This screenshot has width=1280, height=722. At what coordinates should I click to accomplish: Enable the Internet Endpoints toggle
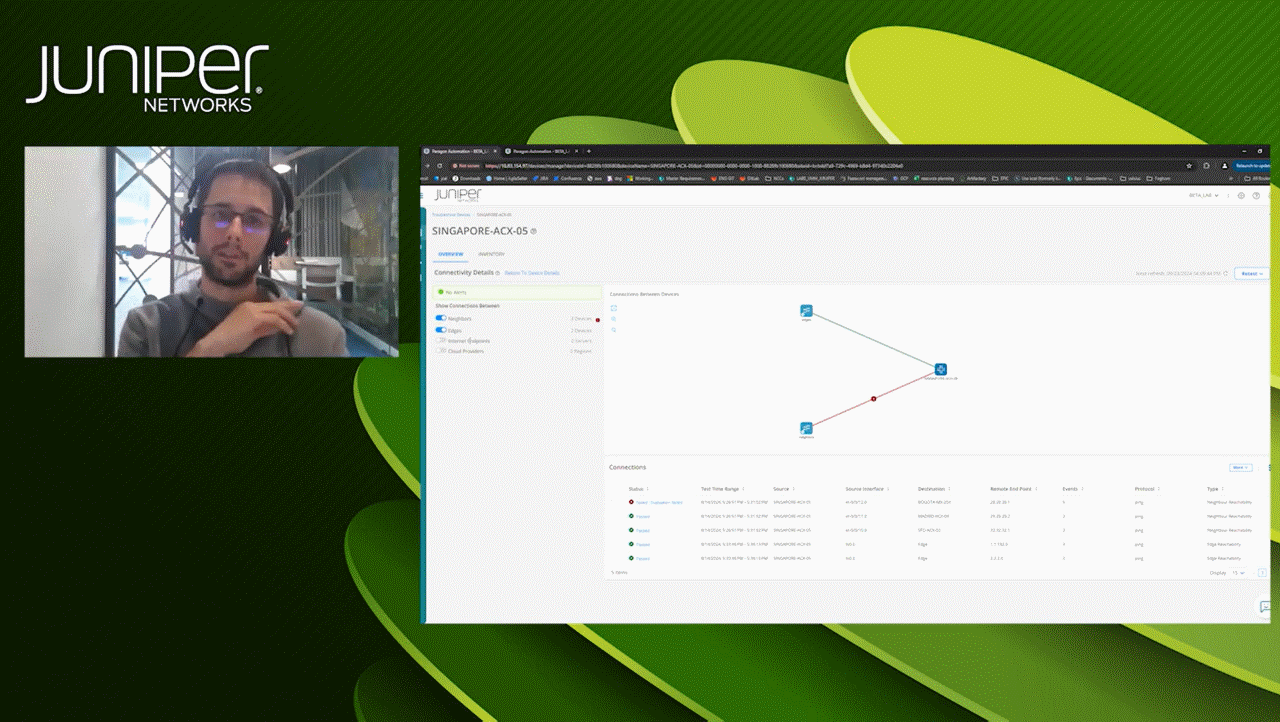tap(440, 341)
